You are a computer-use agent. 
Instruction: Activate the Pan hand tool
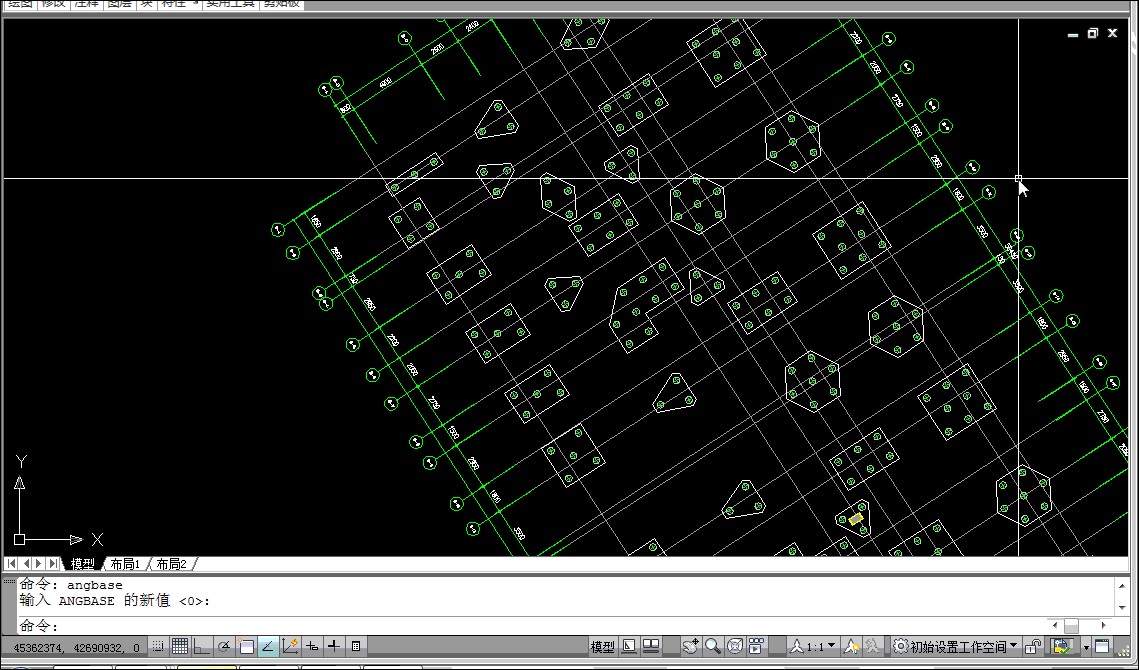[691, 646]
